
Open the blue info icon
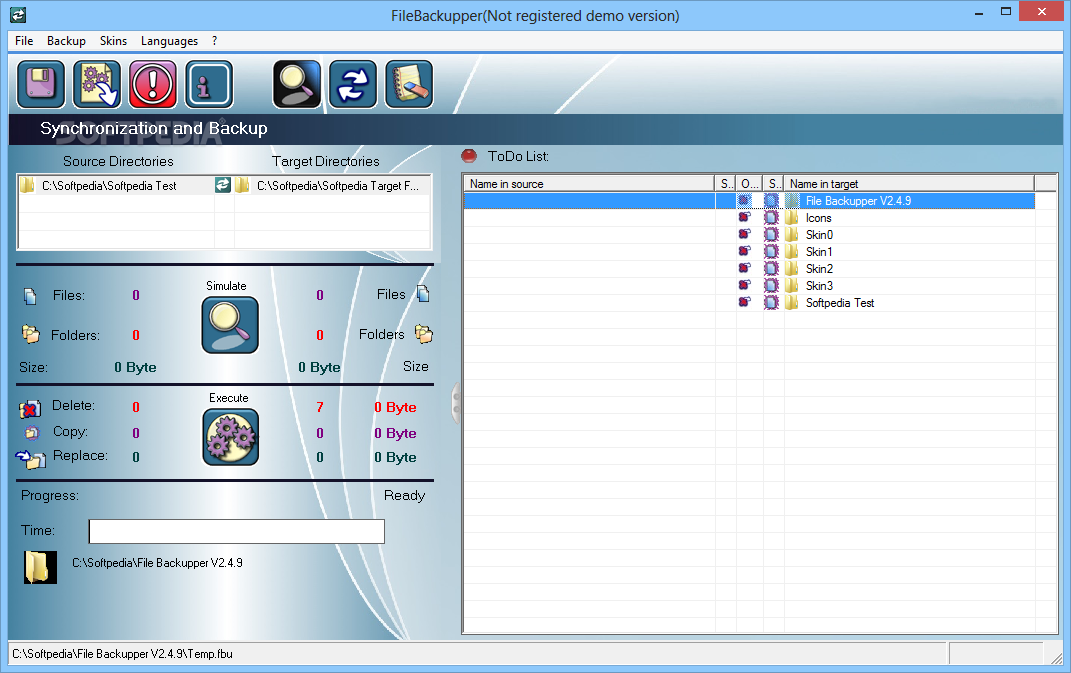point(209,85)
